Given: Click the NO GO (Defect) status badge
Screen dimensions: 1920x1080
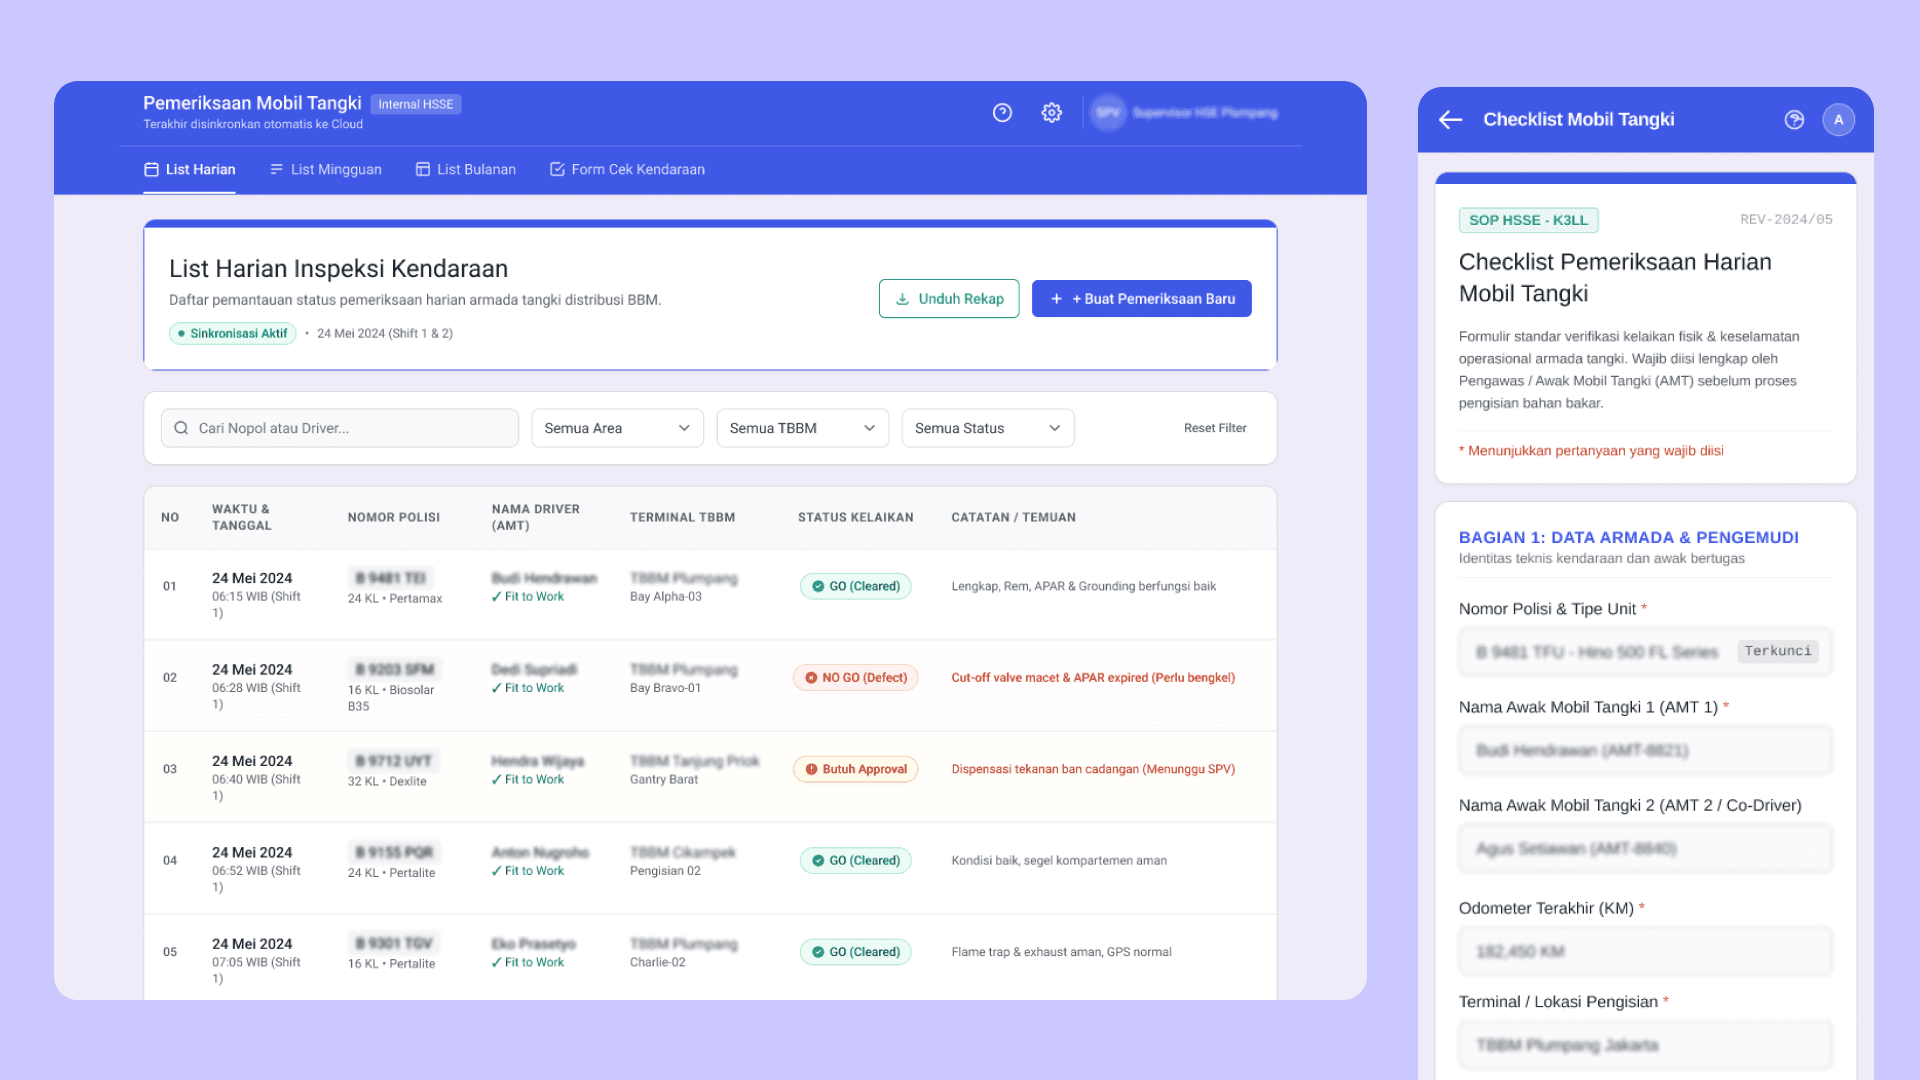Looking at the screenshot, I should pyautogui.click(x=856, y=678).
